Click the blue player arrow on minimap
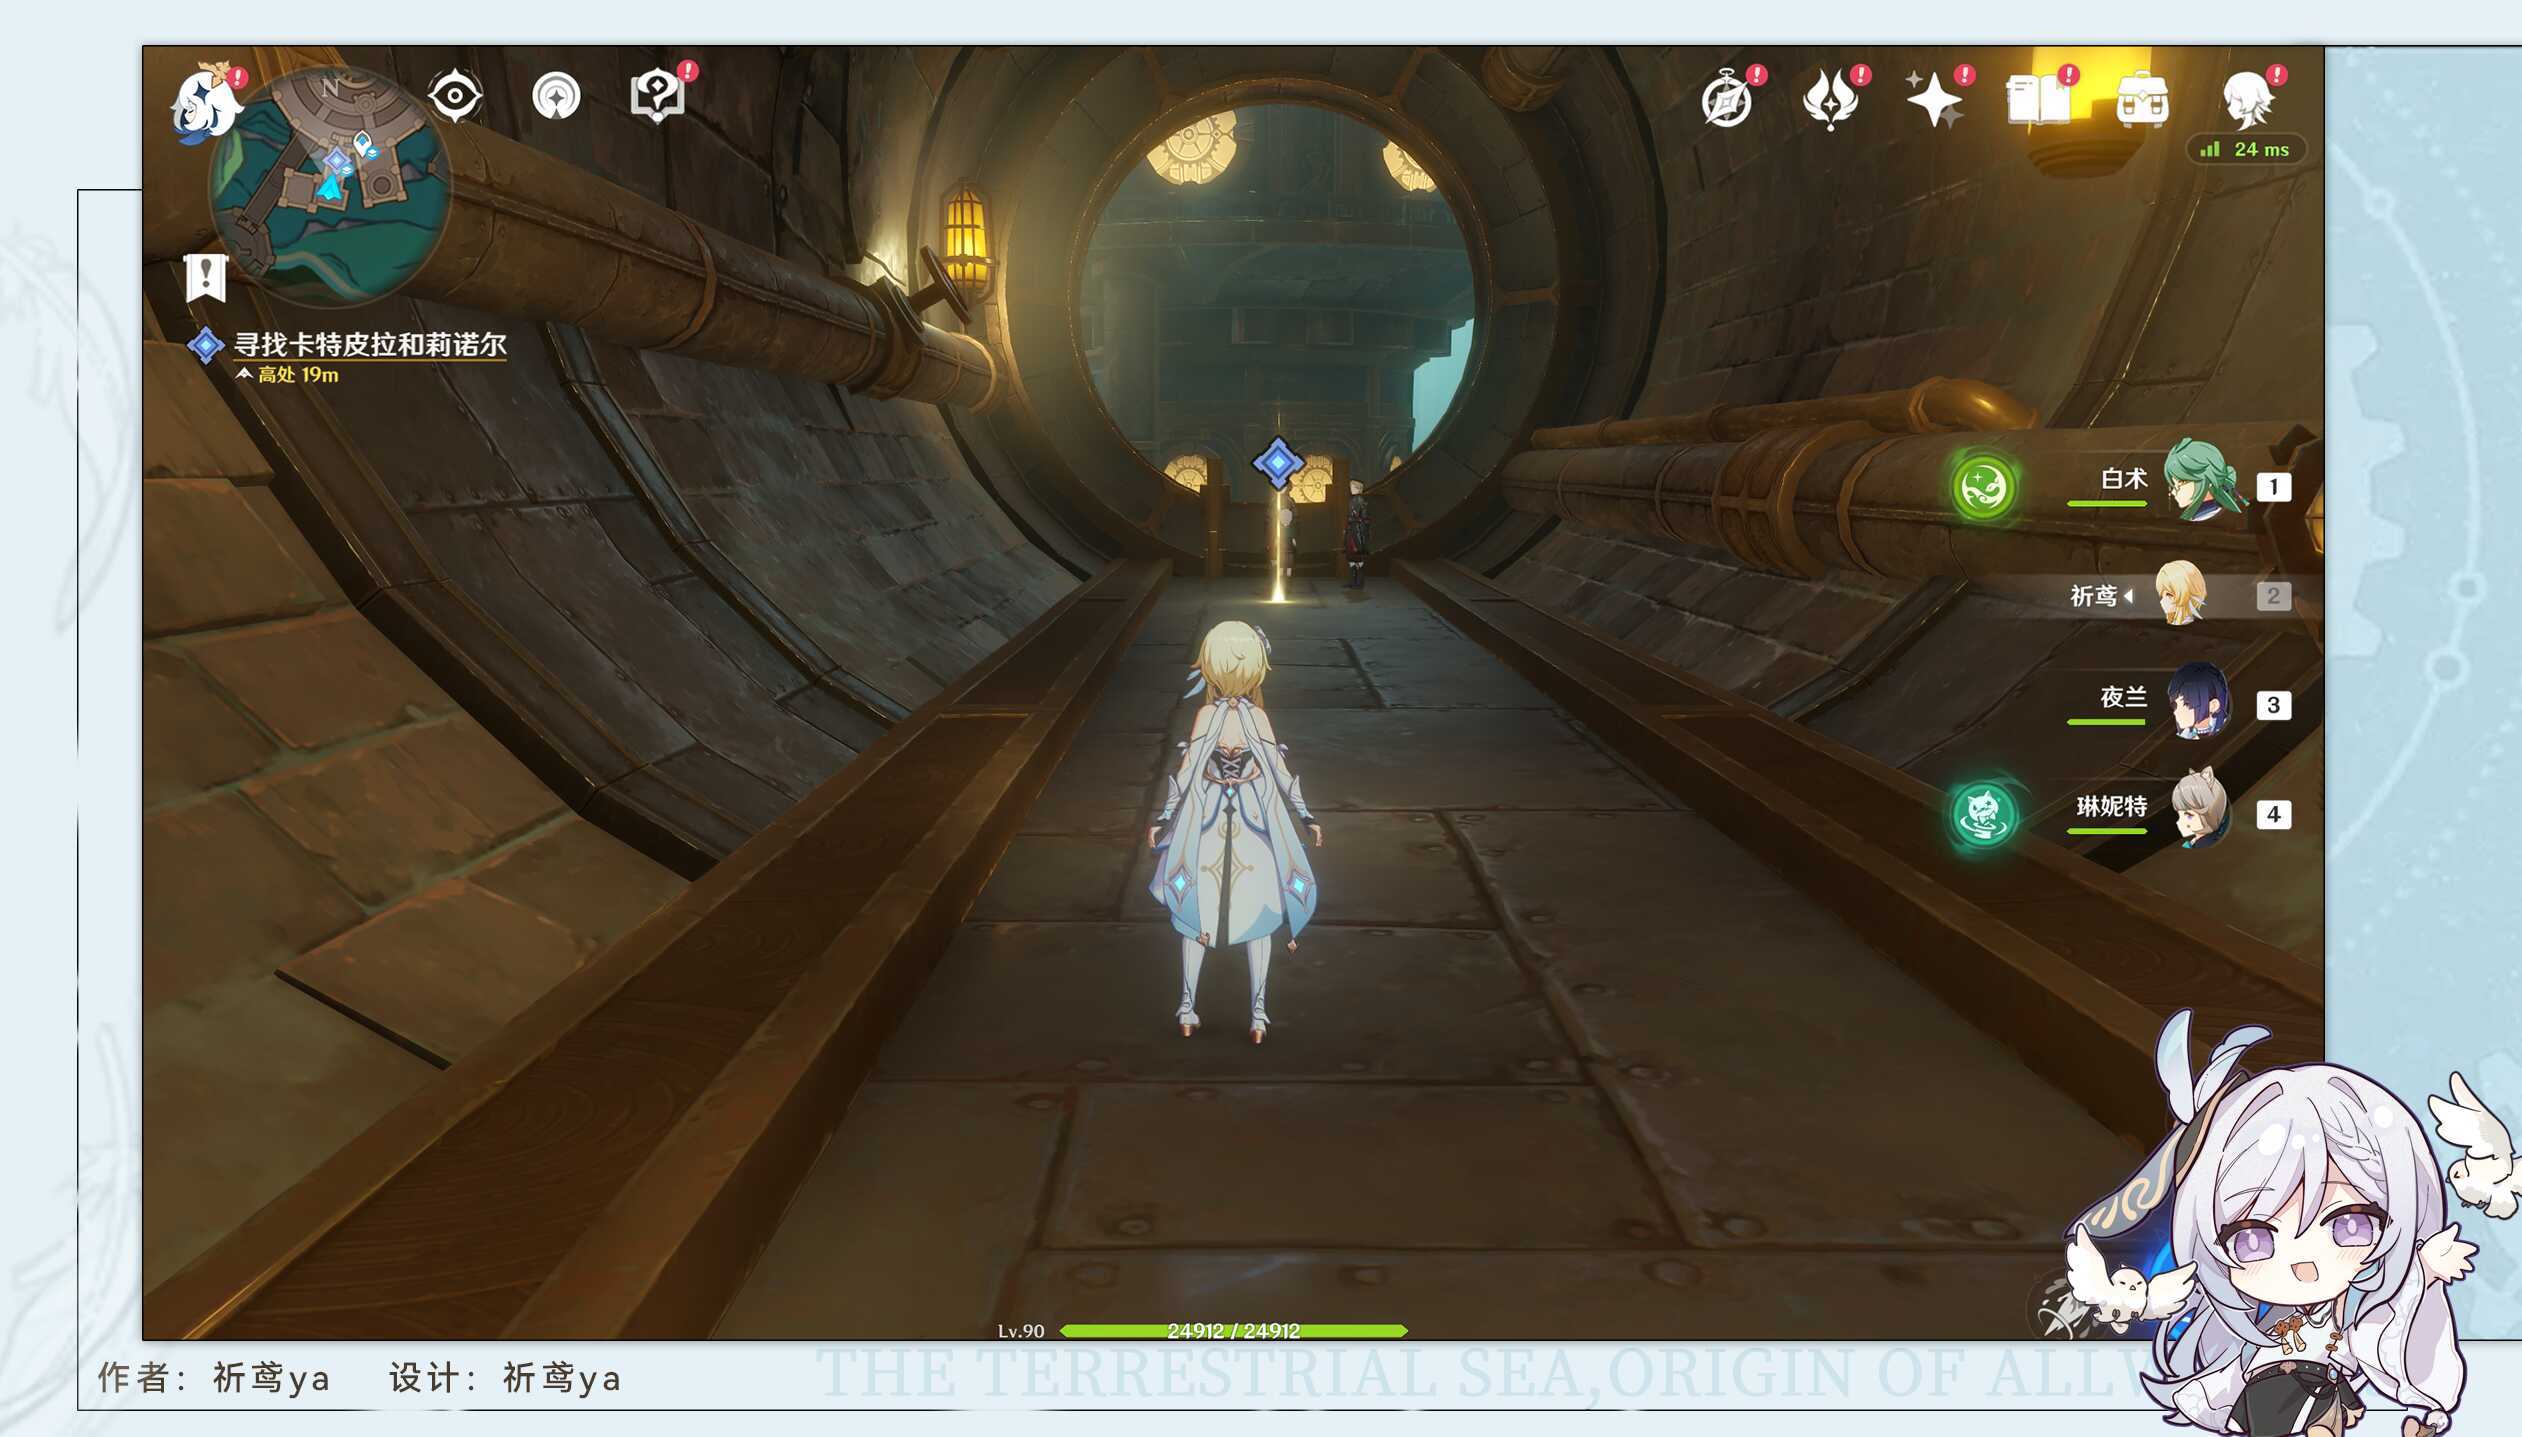The image size is (2522, 1437). tap(329, 187)
